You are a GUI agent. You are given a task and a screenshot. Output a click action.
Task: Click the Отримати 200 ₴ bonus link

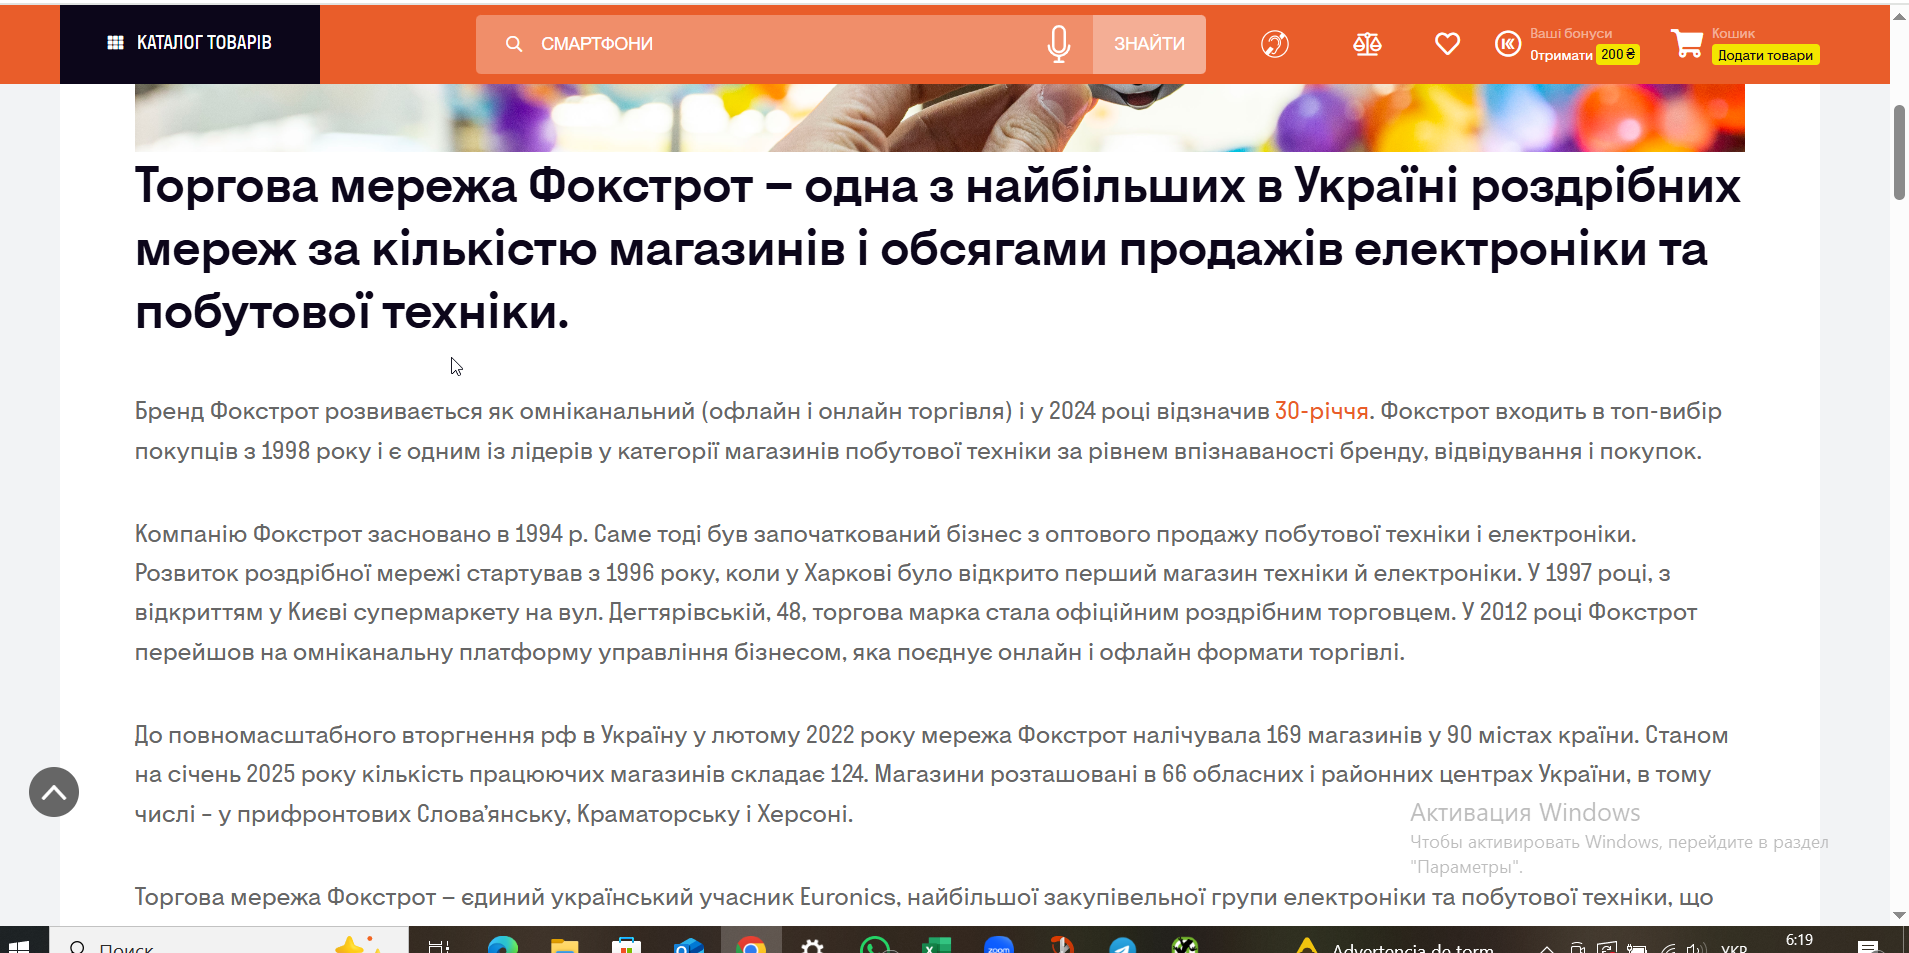click(x=1584, y=55)
